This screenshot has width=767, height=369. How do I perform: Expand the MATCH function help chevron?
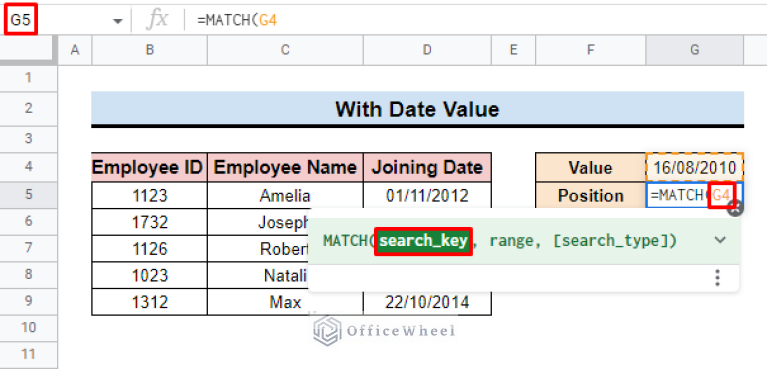[x=720, y=240]
